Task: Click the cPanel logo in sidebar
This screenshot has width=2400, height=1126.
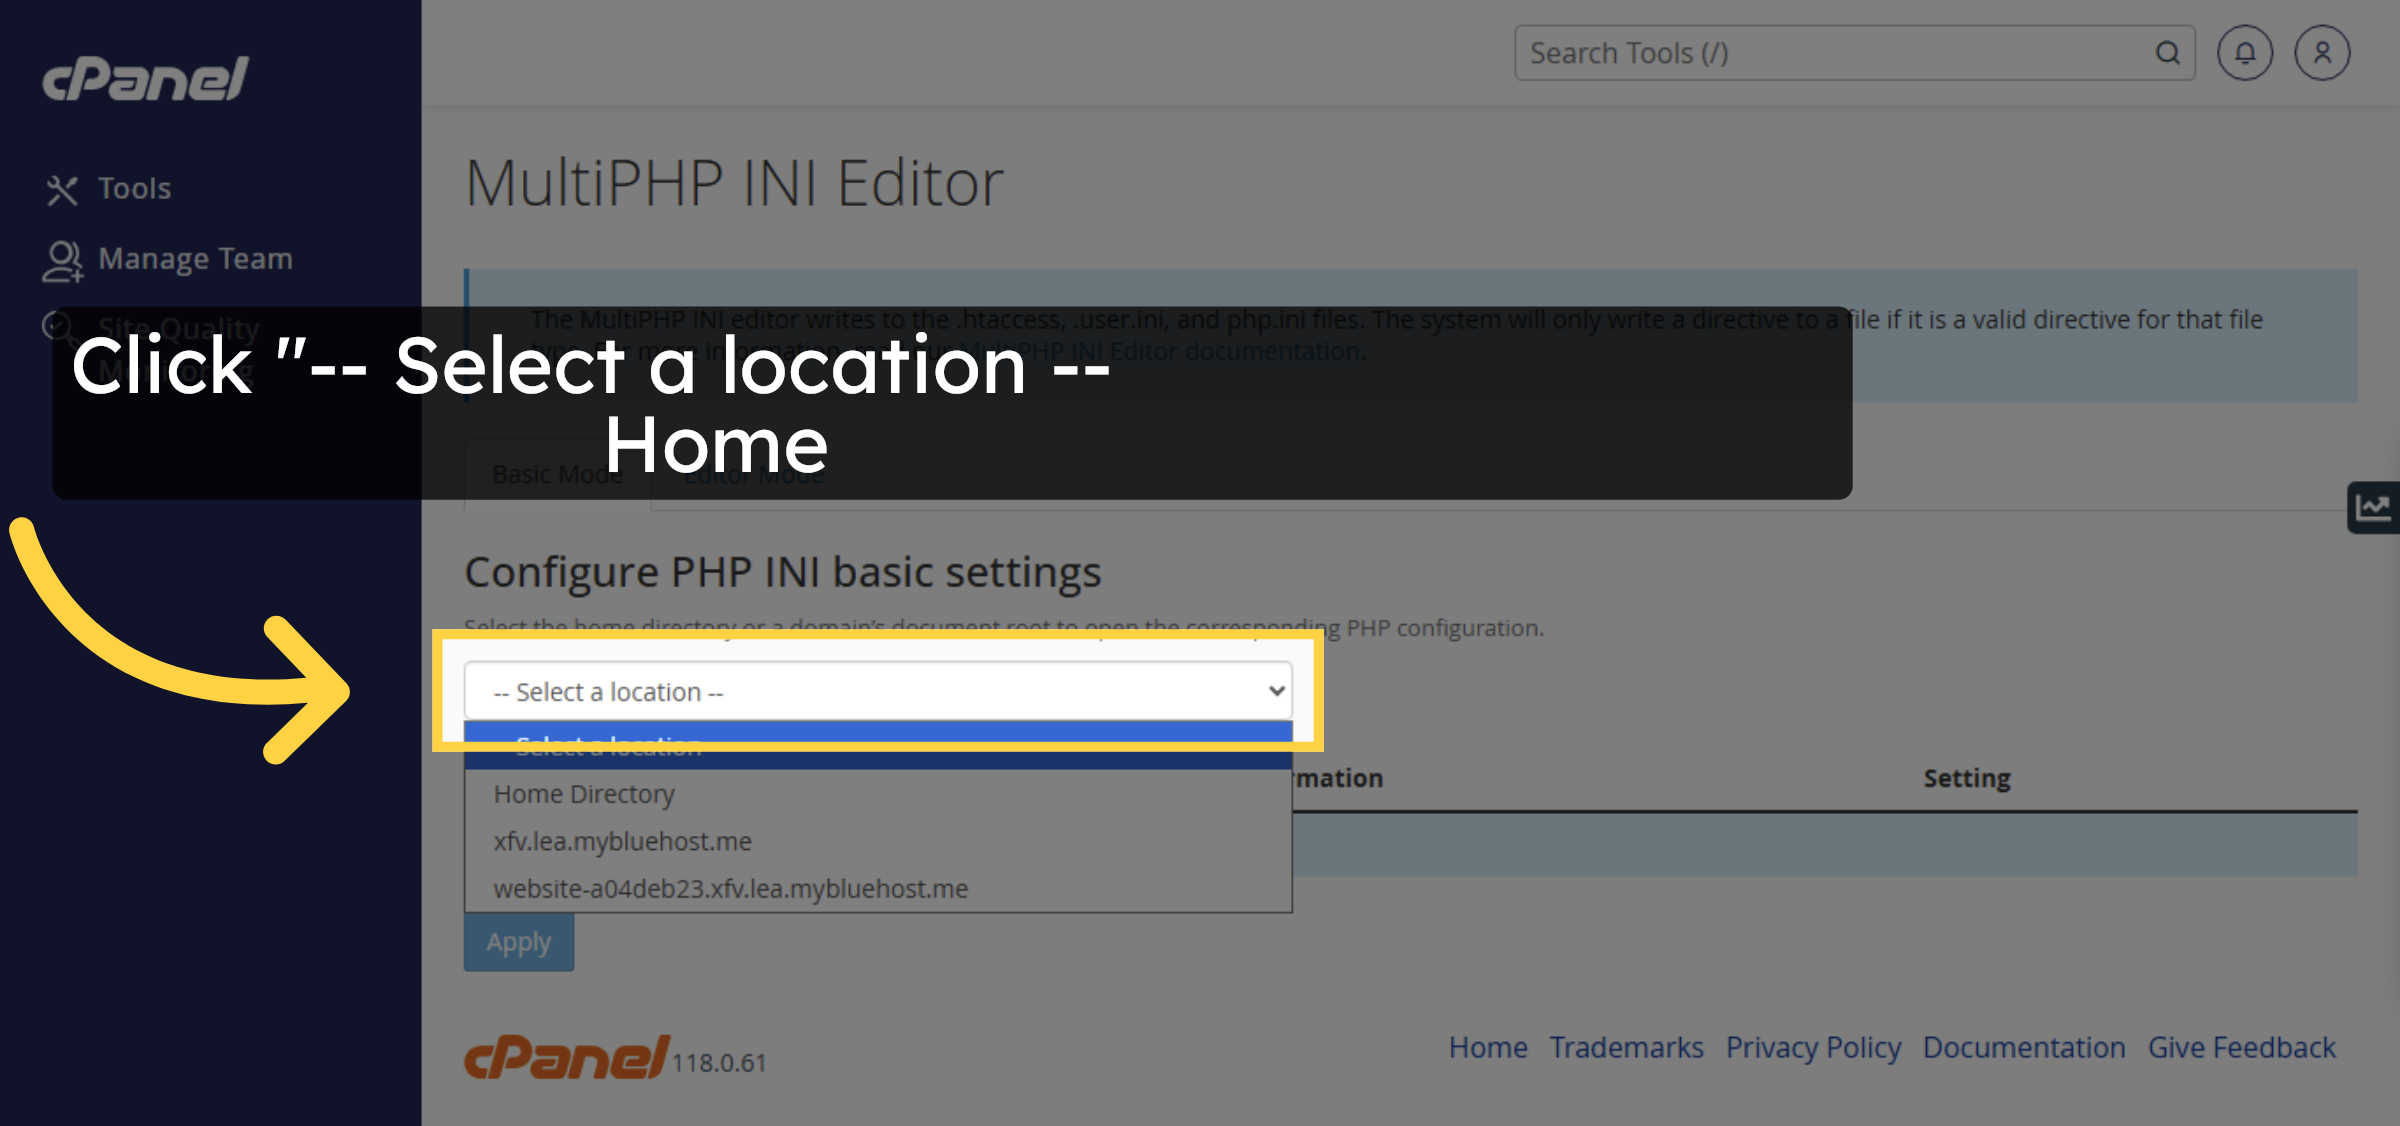Action: click(142, 80)
